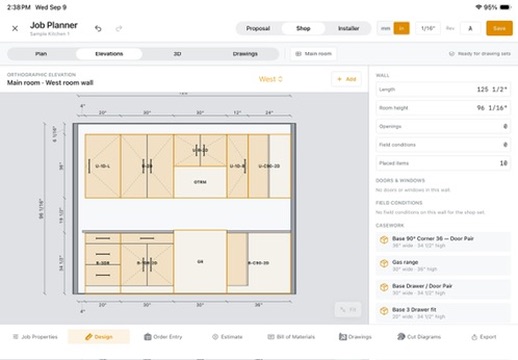Select the GR gas range in elevation
518x360 pixels.
[x=200, y=262]
